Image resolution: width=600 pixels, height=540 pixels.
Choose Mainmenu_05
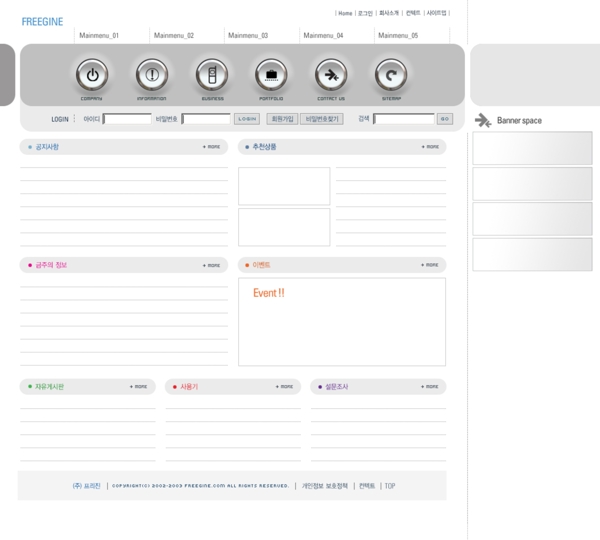point(398,36)
